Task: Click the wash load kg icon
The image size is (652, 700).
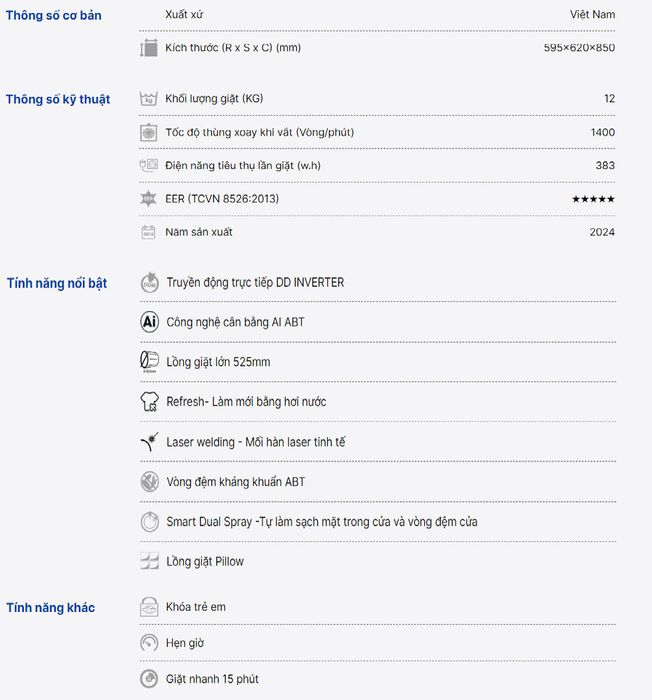Action: point(149,99)
